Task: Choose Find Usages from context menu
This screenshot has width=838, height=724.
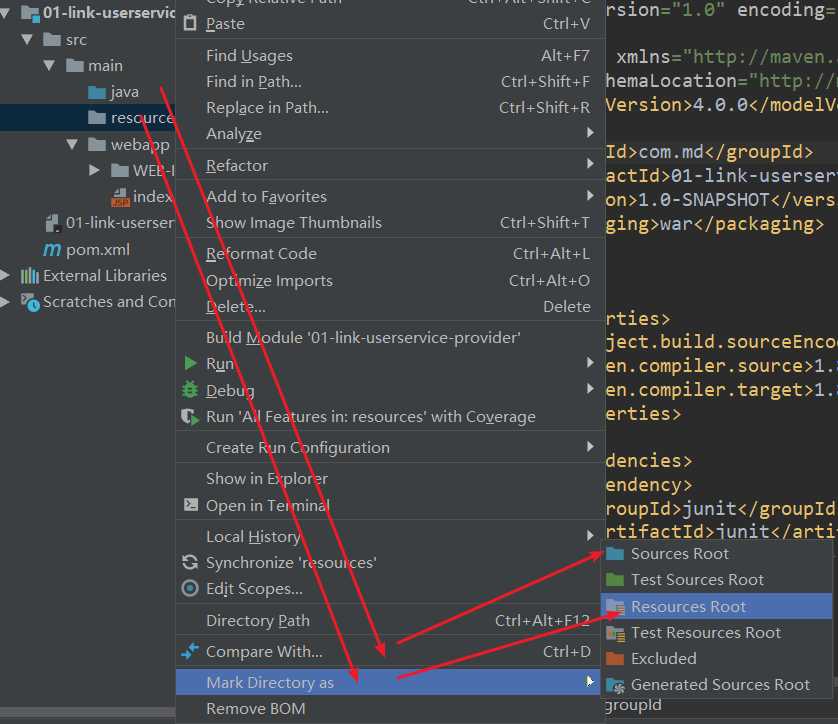Action: click(390, 56)
